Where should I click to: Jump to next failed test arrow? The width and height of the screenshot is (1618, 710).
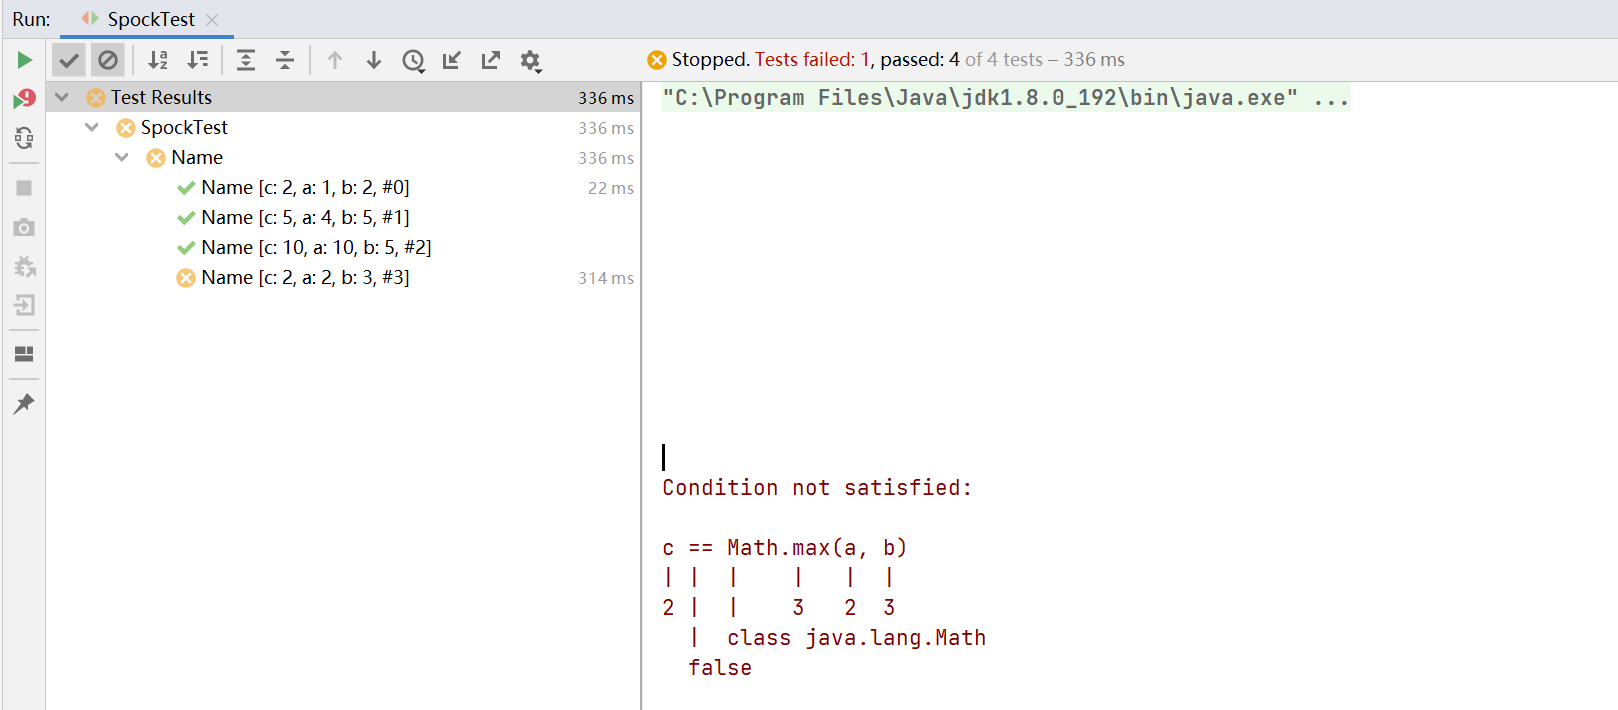[374, 60]
